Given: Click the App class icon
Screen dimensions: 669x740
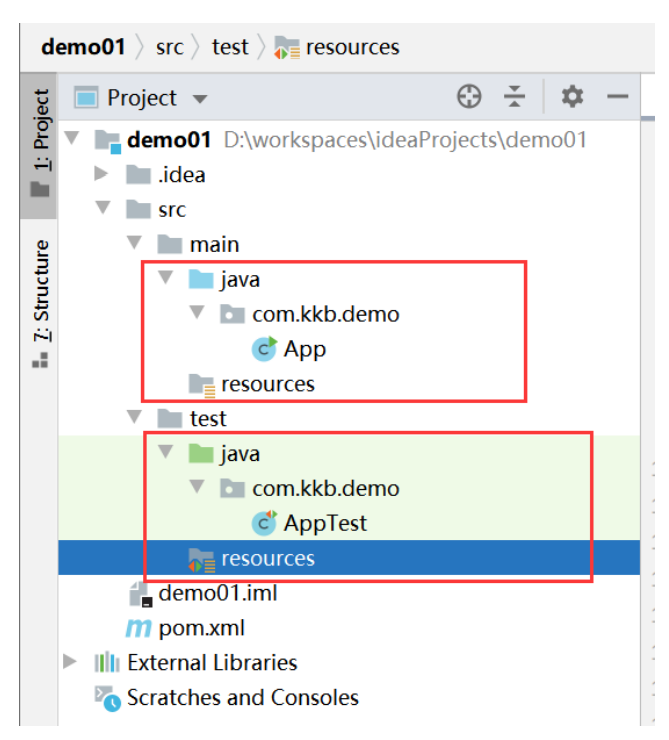Looking at the screenshot, I should pyautogui.click(x=264, y=349).
